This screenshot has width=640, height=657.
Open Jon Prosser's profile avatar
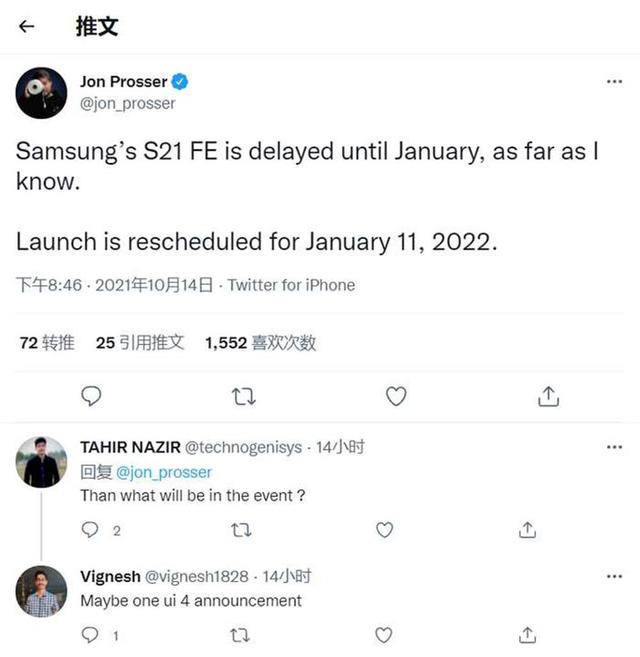tap(41, 93)
